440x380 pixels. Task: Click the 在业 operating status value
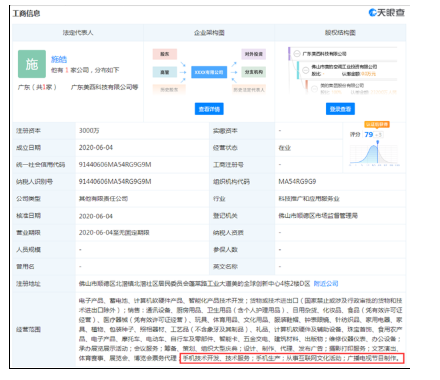tap(285, 148)
